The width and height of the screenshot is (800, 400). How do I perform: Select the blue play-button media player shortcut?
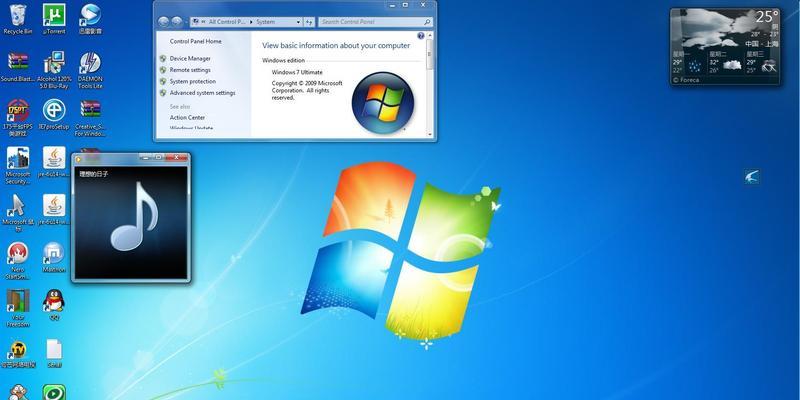point(90,19)
